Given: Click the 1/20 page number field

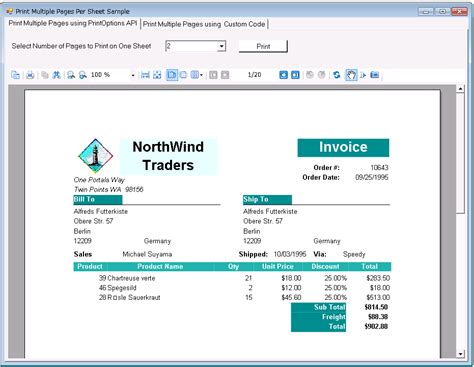Looking at the screenshot, I should coord(254,75).
